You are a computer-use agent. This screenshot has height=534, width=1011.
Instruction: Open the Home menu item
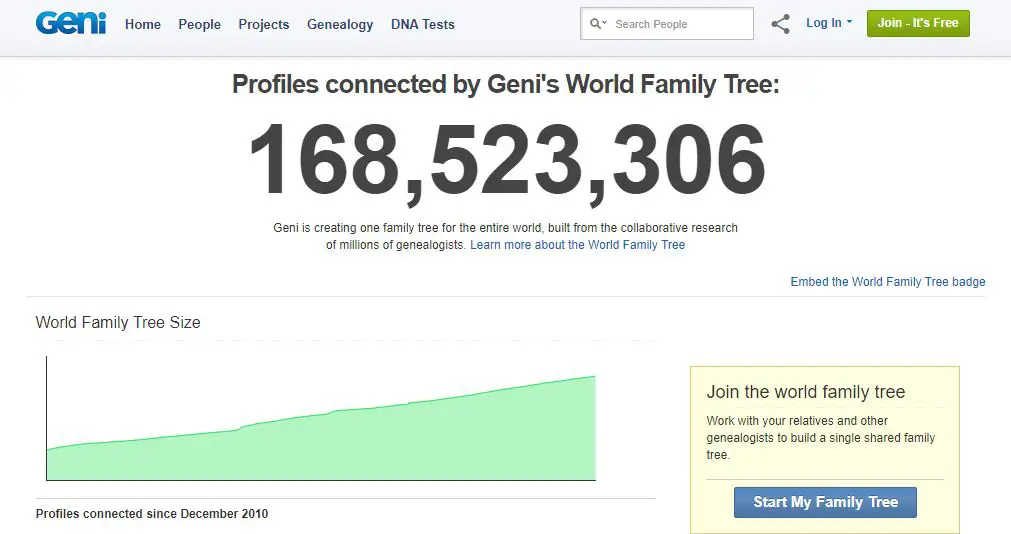point(142,25)
